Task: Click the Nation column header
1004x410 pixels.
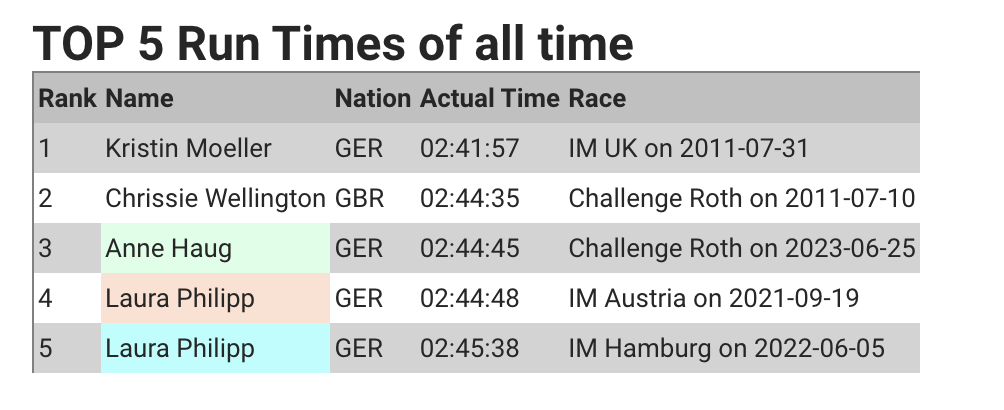Action: (373, 98)
